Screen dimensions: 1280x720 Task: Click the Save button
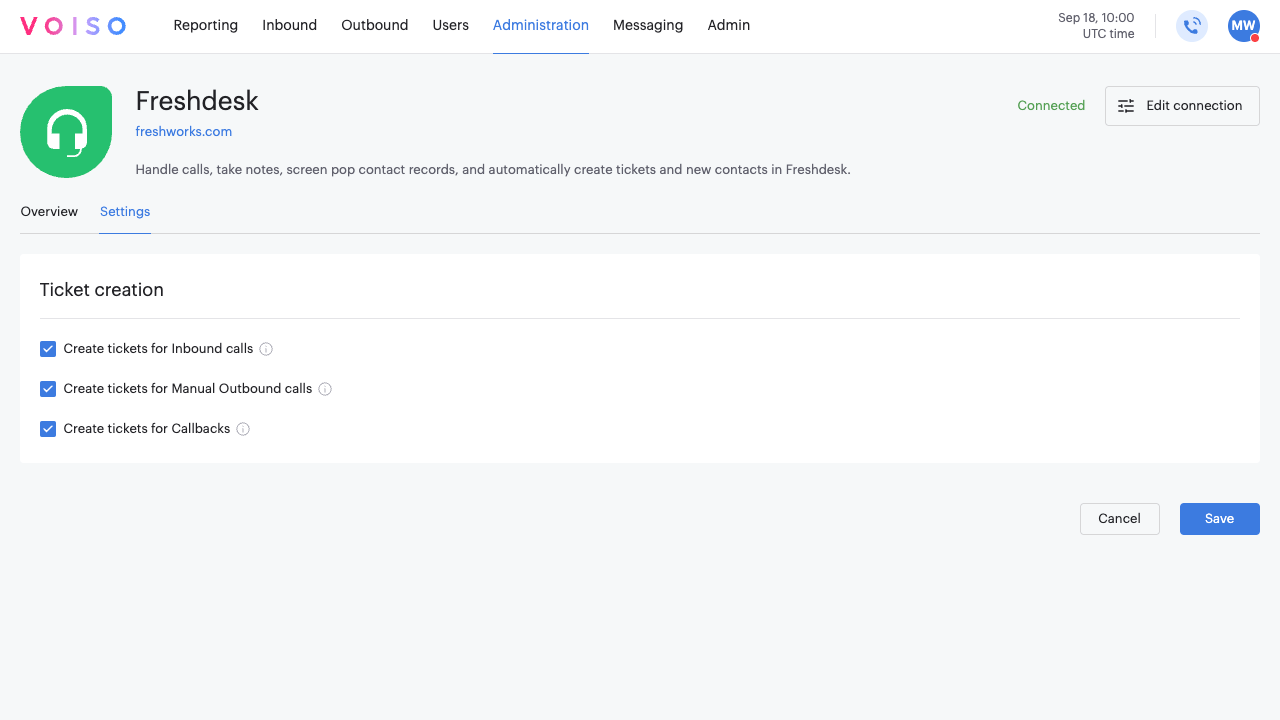coord(1220,519)
